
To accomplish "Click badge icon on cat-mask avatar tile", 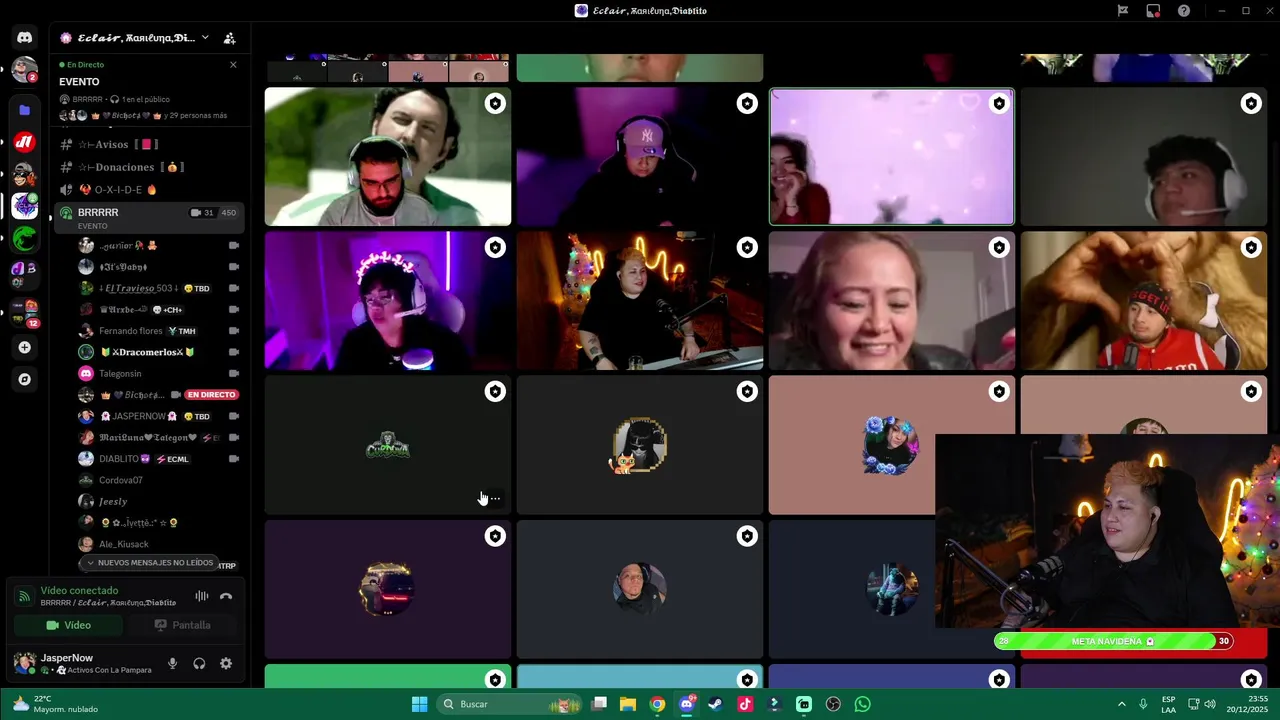I will point(747,391).
